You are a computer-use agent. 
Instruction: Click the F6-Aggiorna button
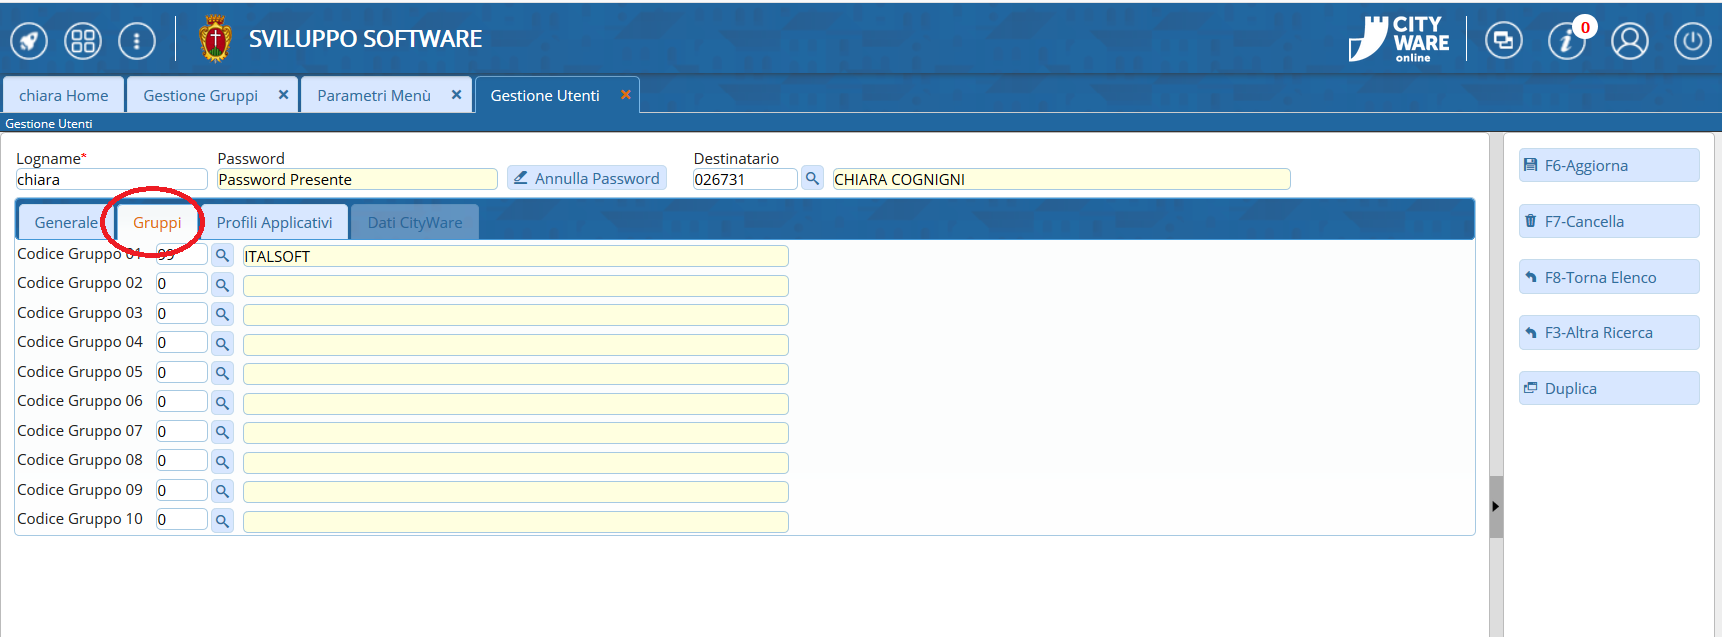point(1608,166)
